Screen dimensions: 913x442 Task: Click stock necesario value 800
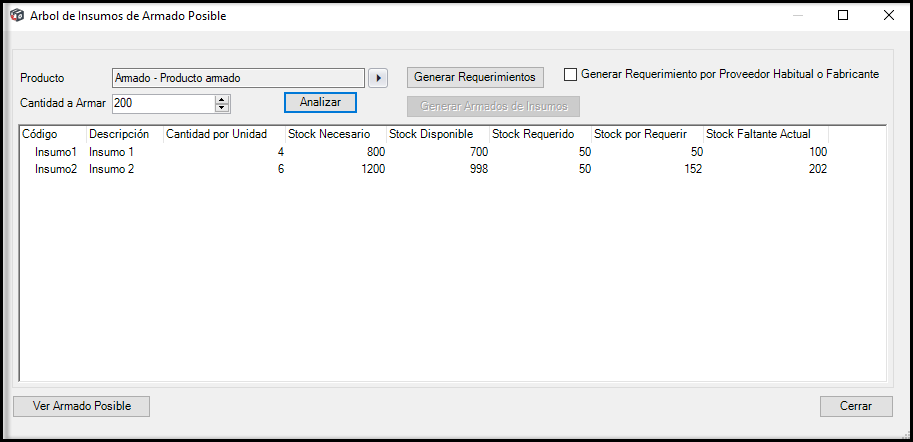[x=376, y=153]
